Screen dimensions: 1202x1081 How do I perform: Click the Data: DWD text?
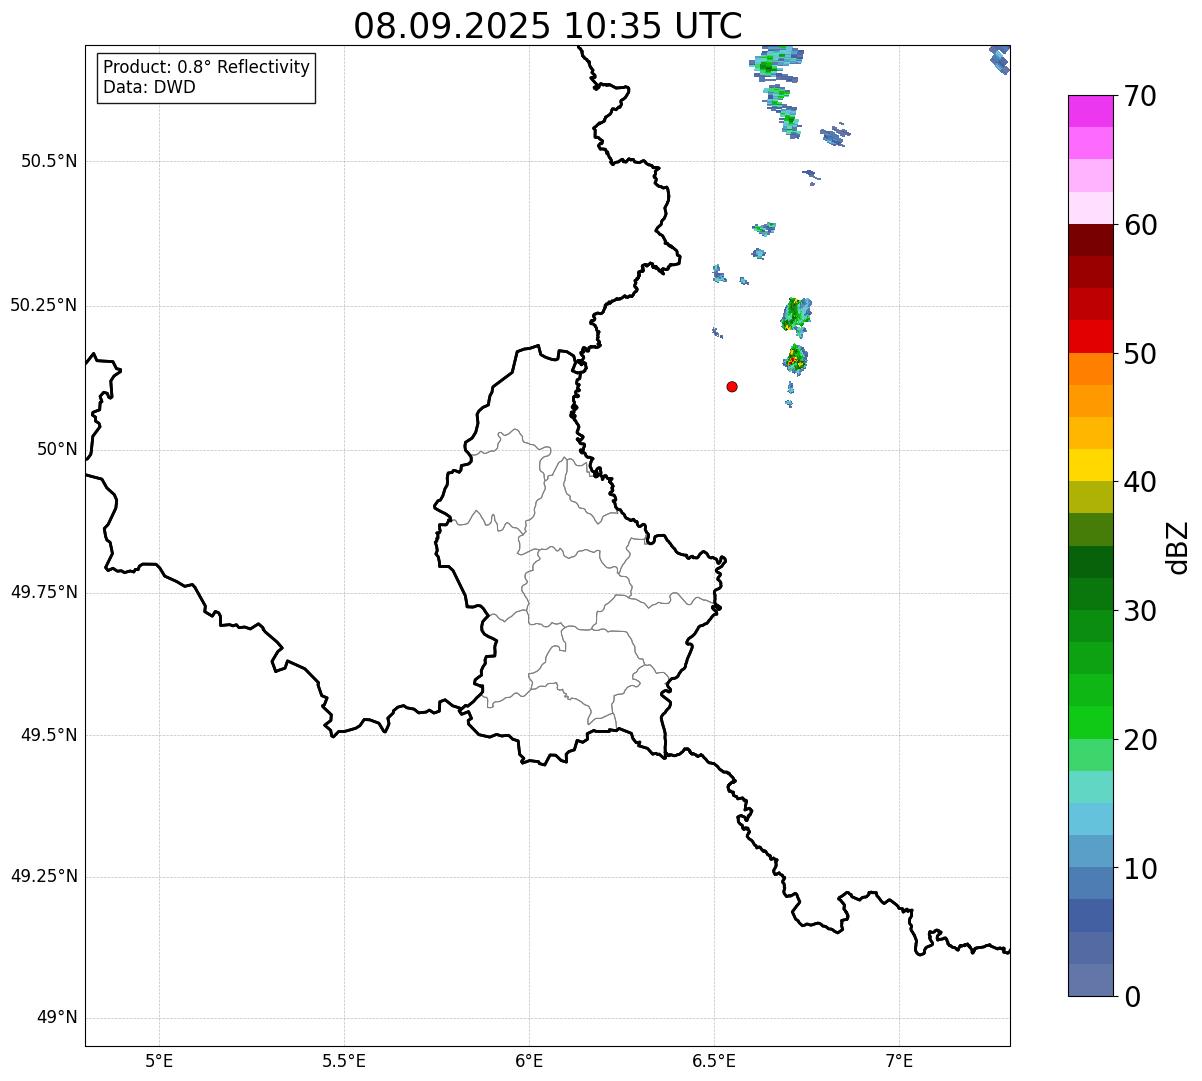(149, 87)
